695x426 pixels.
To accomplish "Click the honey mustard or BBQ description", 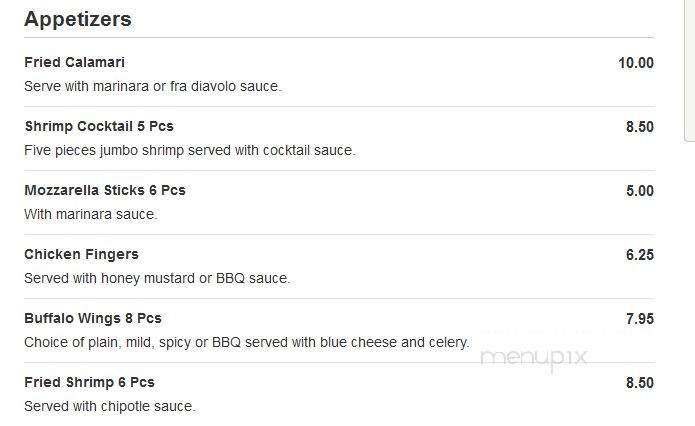I will coord(157,278).
